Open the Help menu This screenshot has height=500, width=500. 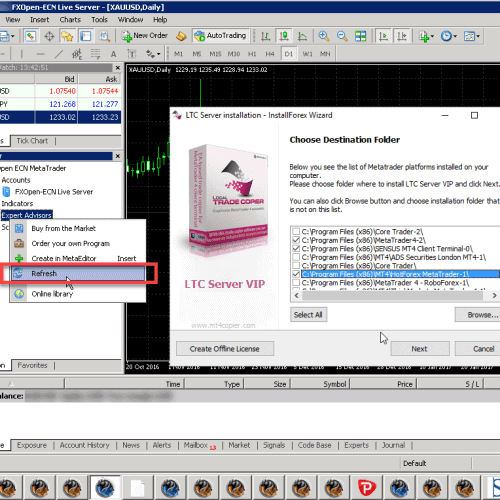pos(160,20)
